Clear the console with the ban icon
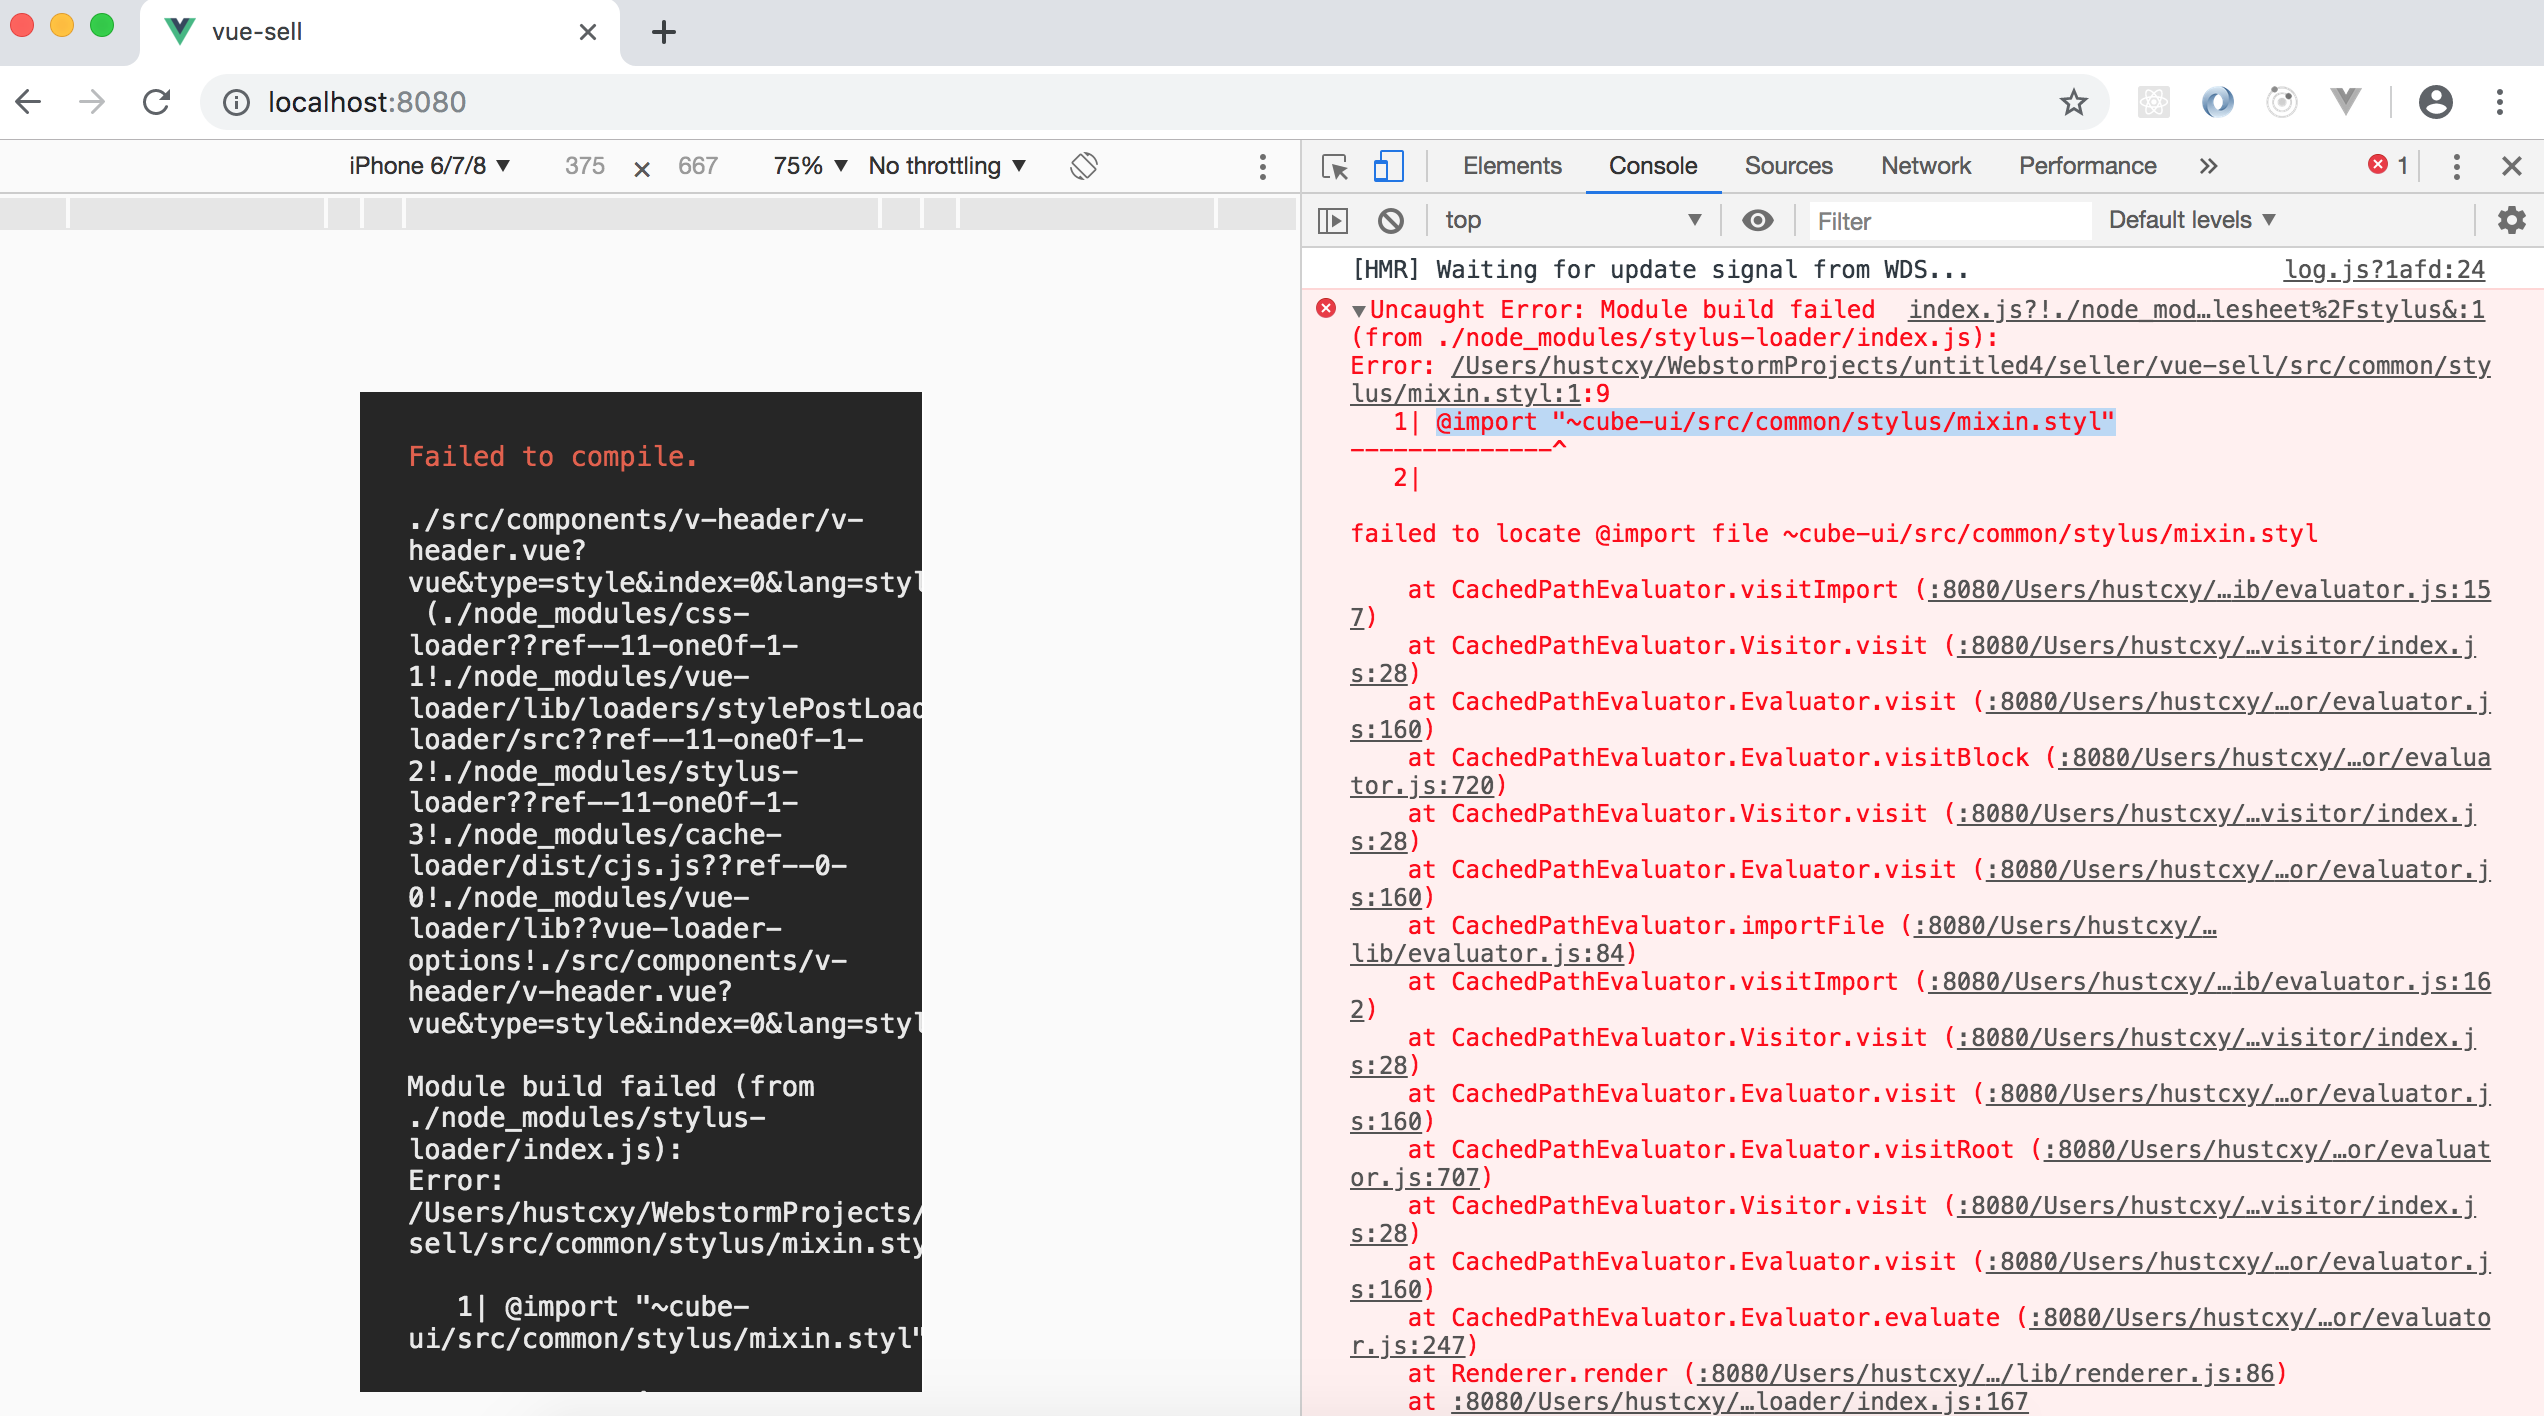The height and width of the screenshot is (1416, 2544). coord(1390,220)
